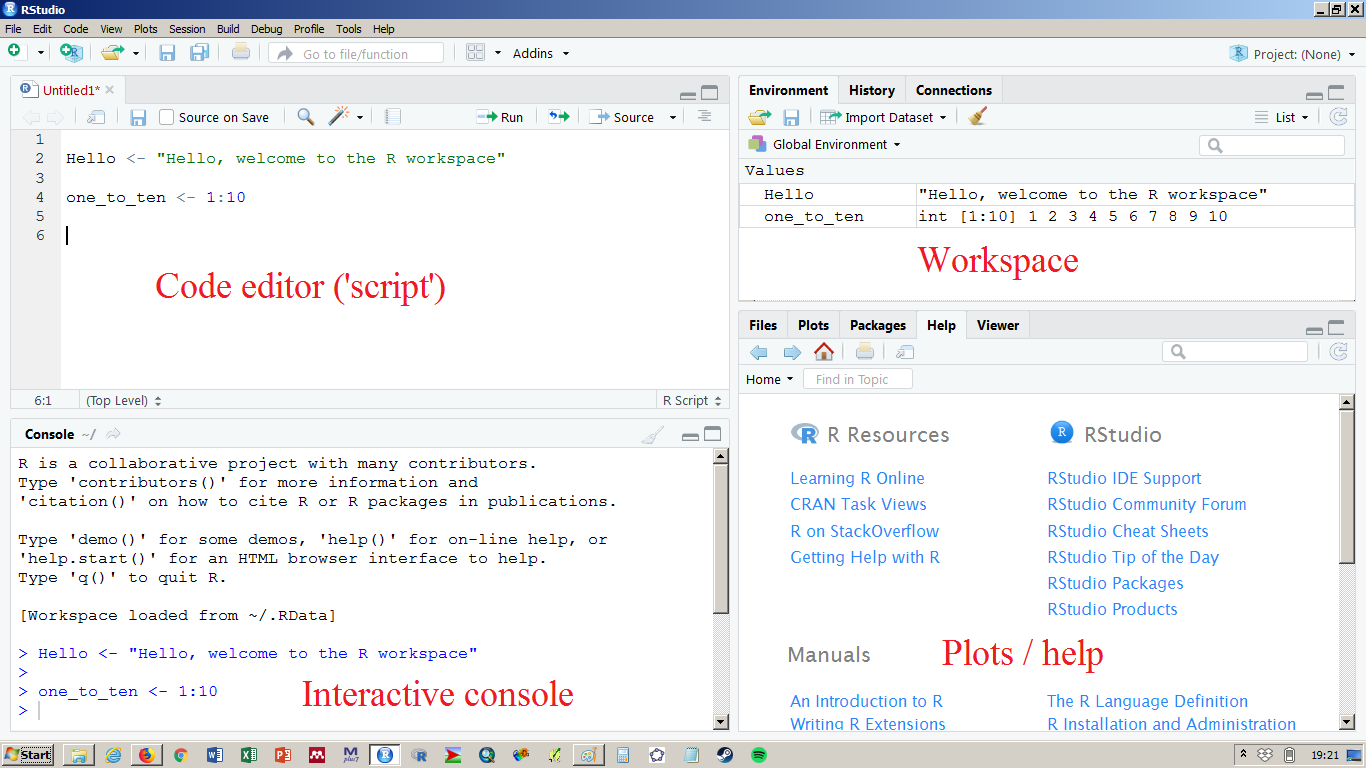Go back in the Help pane
Screen dimensions: 1366x768
pos(759,352)
